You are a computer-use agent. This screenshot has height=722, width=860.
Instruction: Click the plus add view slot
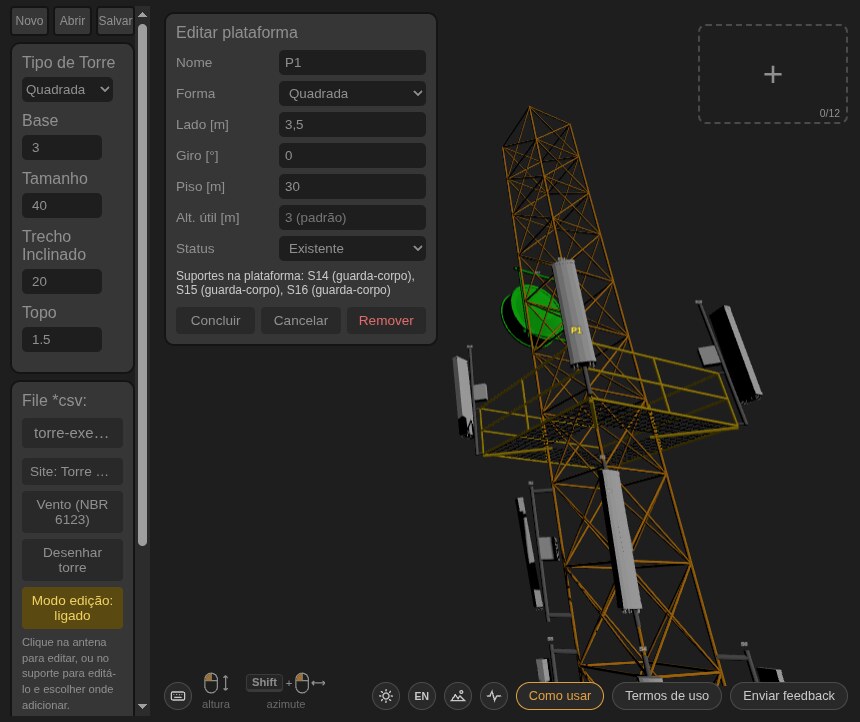coord(773,74)
